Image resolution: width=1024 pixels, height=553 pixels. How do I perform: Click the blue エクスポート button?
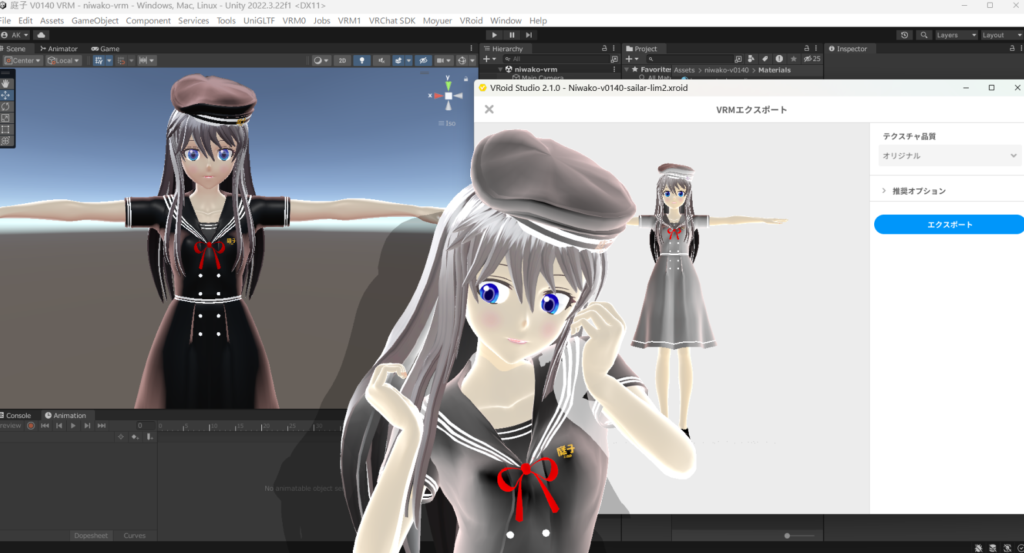pos(948,225)
